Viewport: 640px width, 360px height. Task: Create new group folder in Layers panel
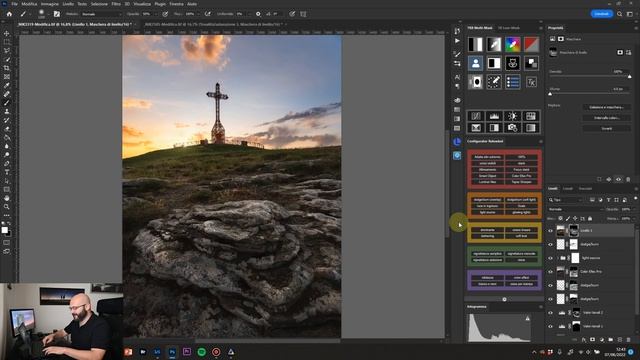611,340
